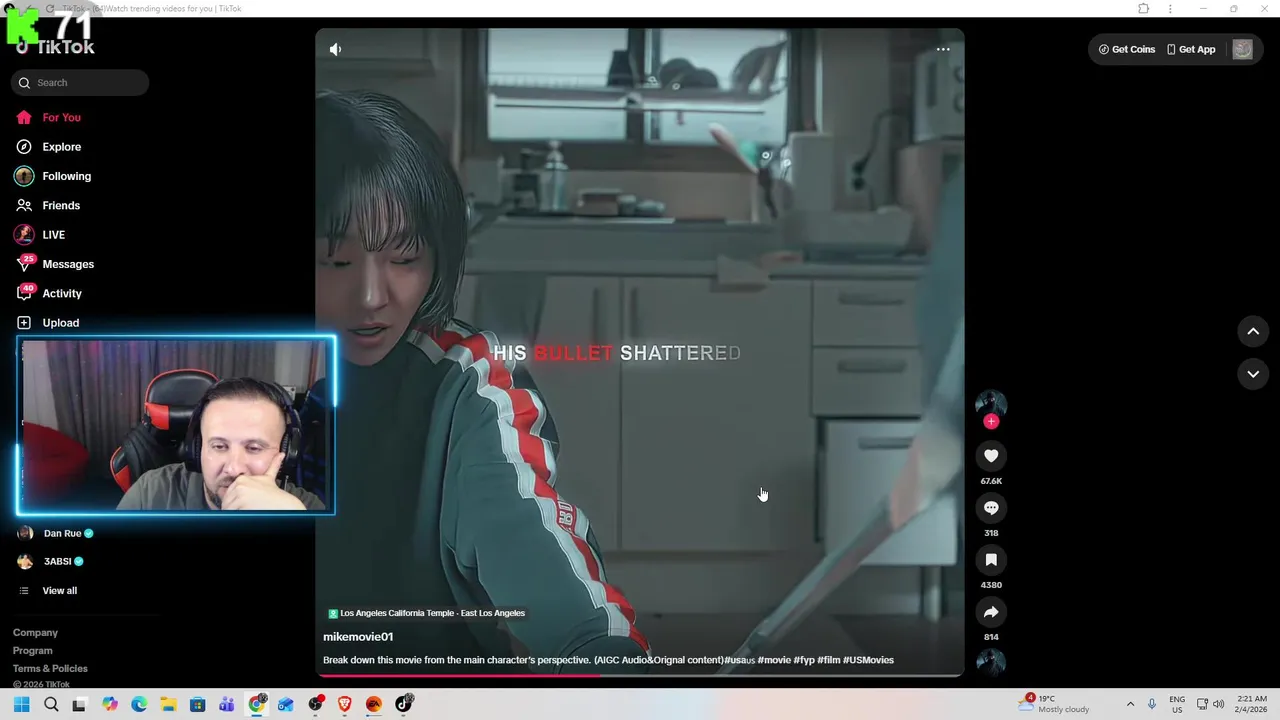The height and width of the screenshot is (720, 1280).
Task: Open Windows Search on the taskbar
Action: [51, 704]
